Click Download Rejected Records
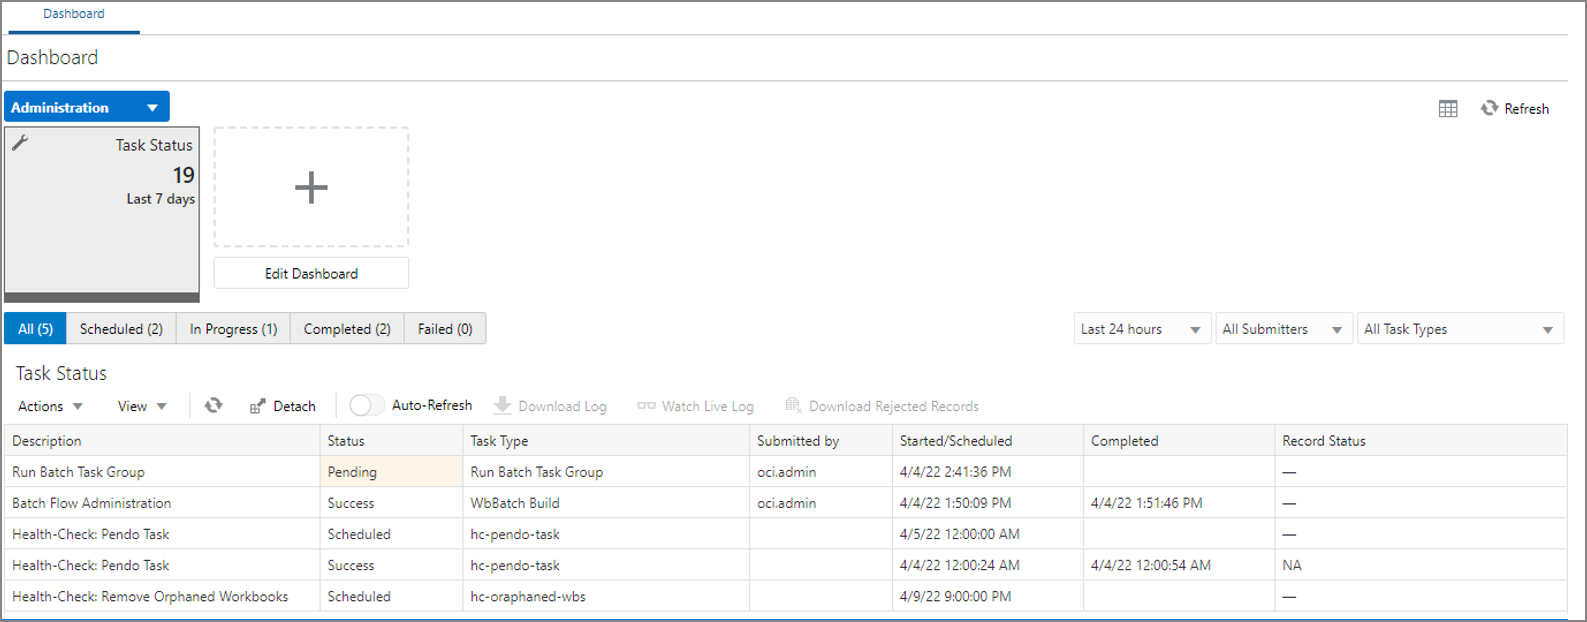This screenshot has height=622, width=1587. coord(882,406)
